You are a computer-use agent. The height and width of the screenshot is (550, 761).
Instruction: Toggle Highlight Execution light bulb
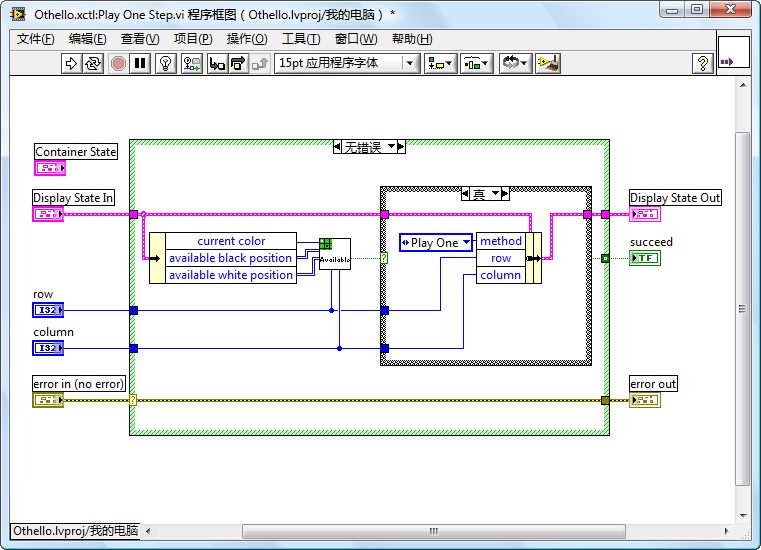tap(166, 63)
